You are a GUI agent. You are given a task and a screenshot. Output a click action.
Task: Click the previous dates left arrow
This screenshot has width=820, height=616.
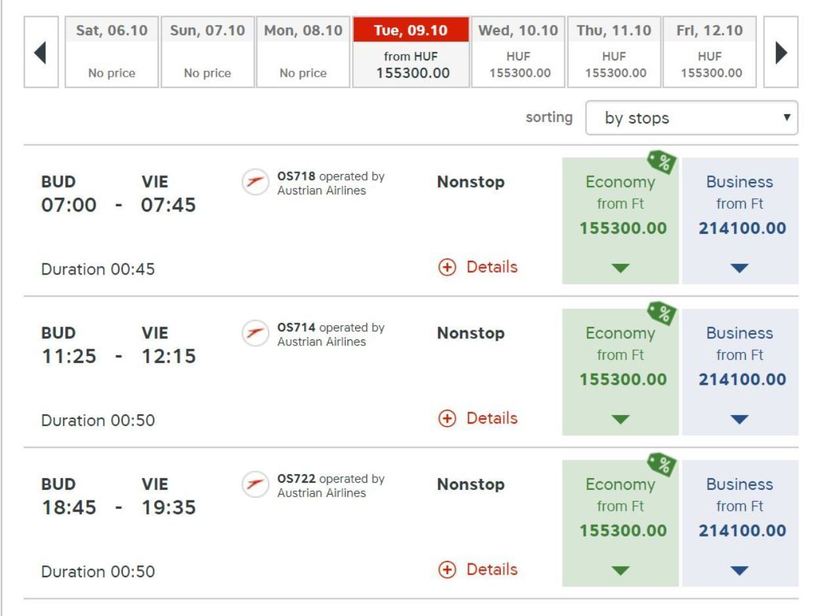tap(40, 52)
